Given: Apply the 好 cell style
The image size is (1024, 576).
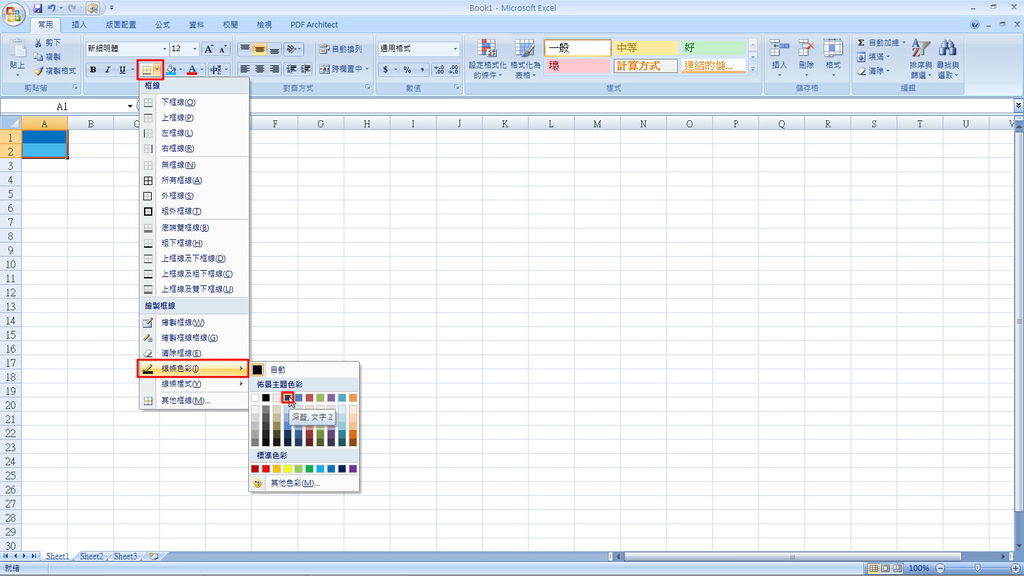Looking at the screenshot, I should tap(713, 48).
